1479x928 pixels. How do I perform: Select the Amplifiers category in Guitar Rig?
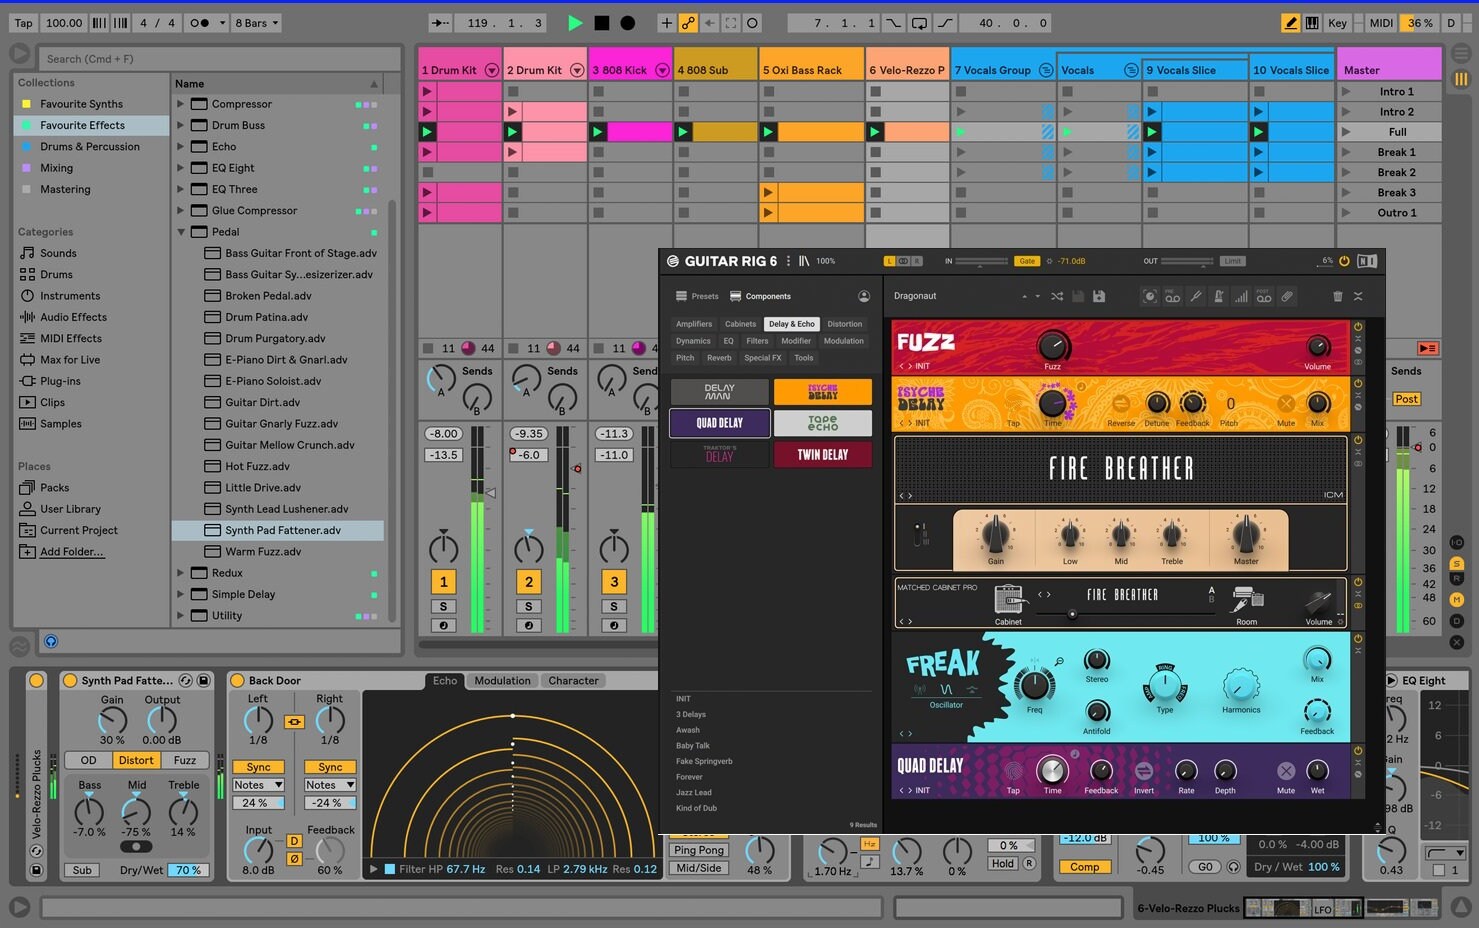[694, 324]
